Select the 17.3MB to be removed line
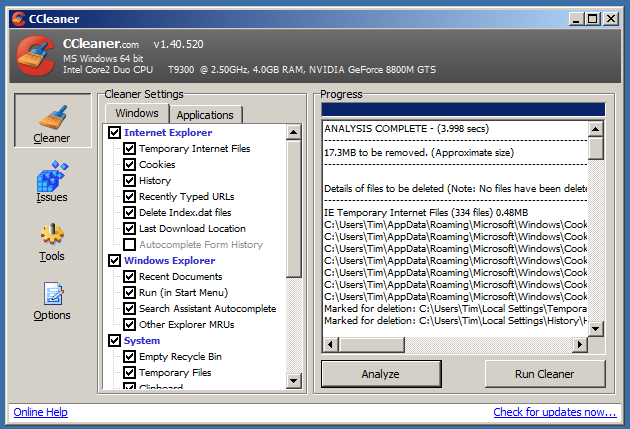 coord(419,153)
